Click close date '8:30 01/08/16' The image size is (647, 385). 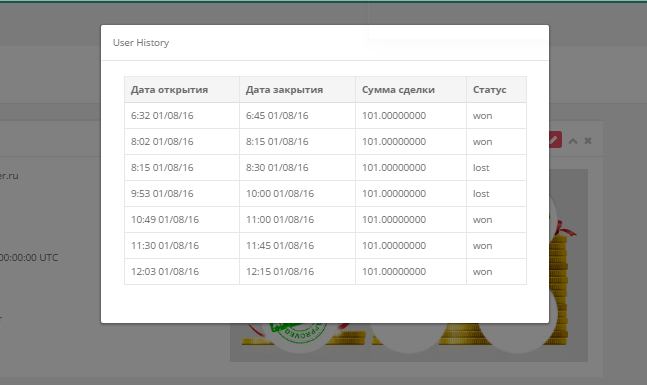277,168
